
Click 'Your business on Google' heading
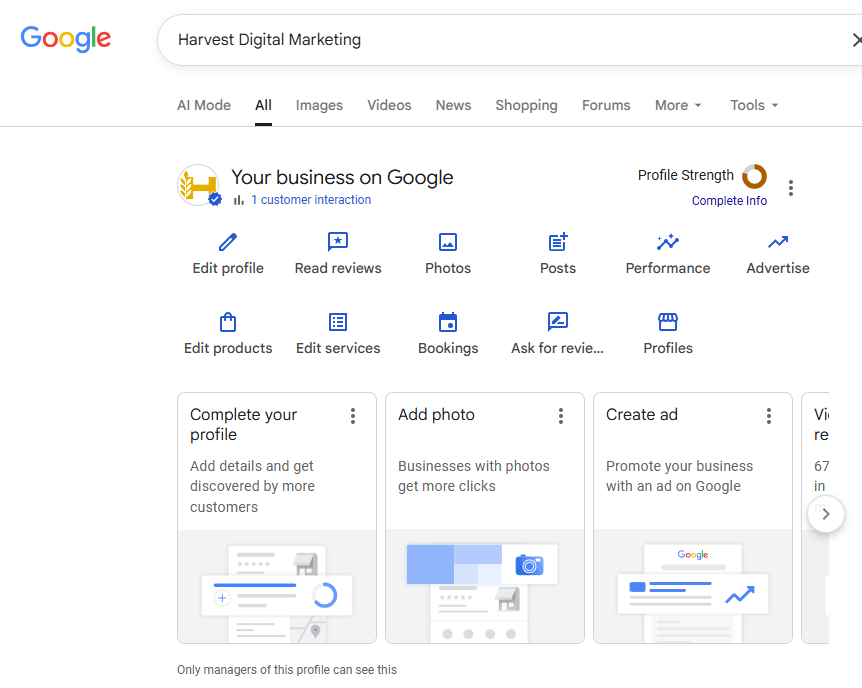[x=342, y=177]
